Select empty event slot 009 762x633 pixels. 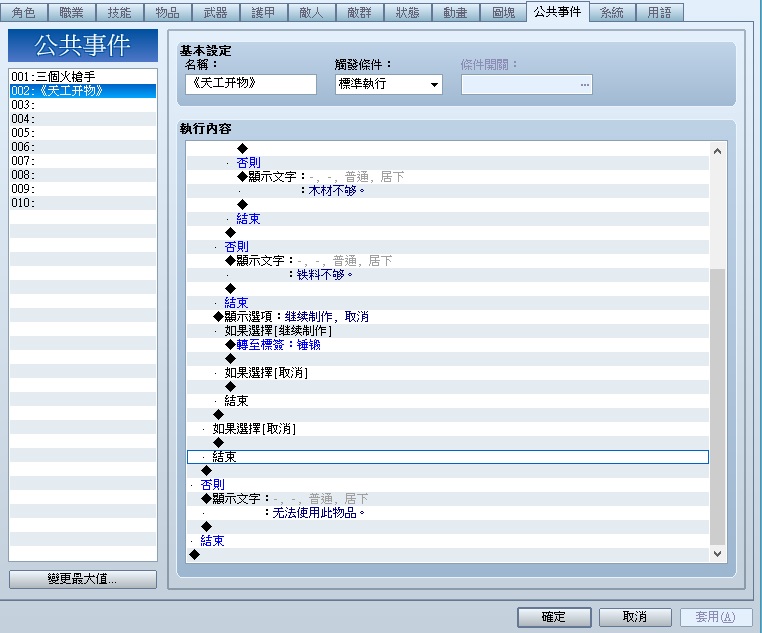(x=83, y=188)
